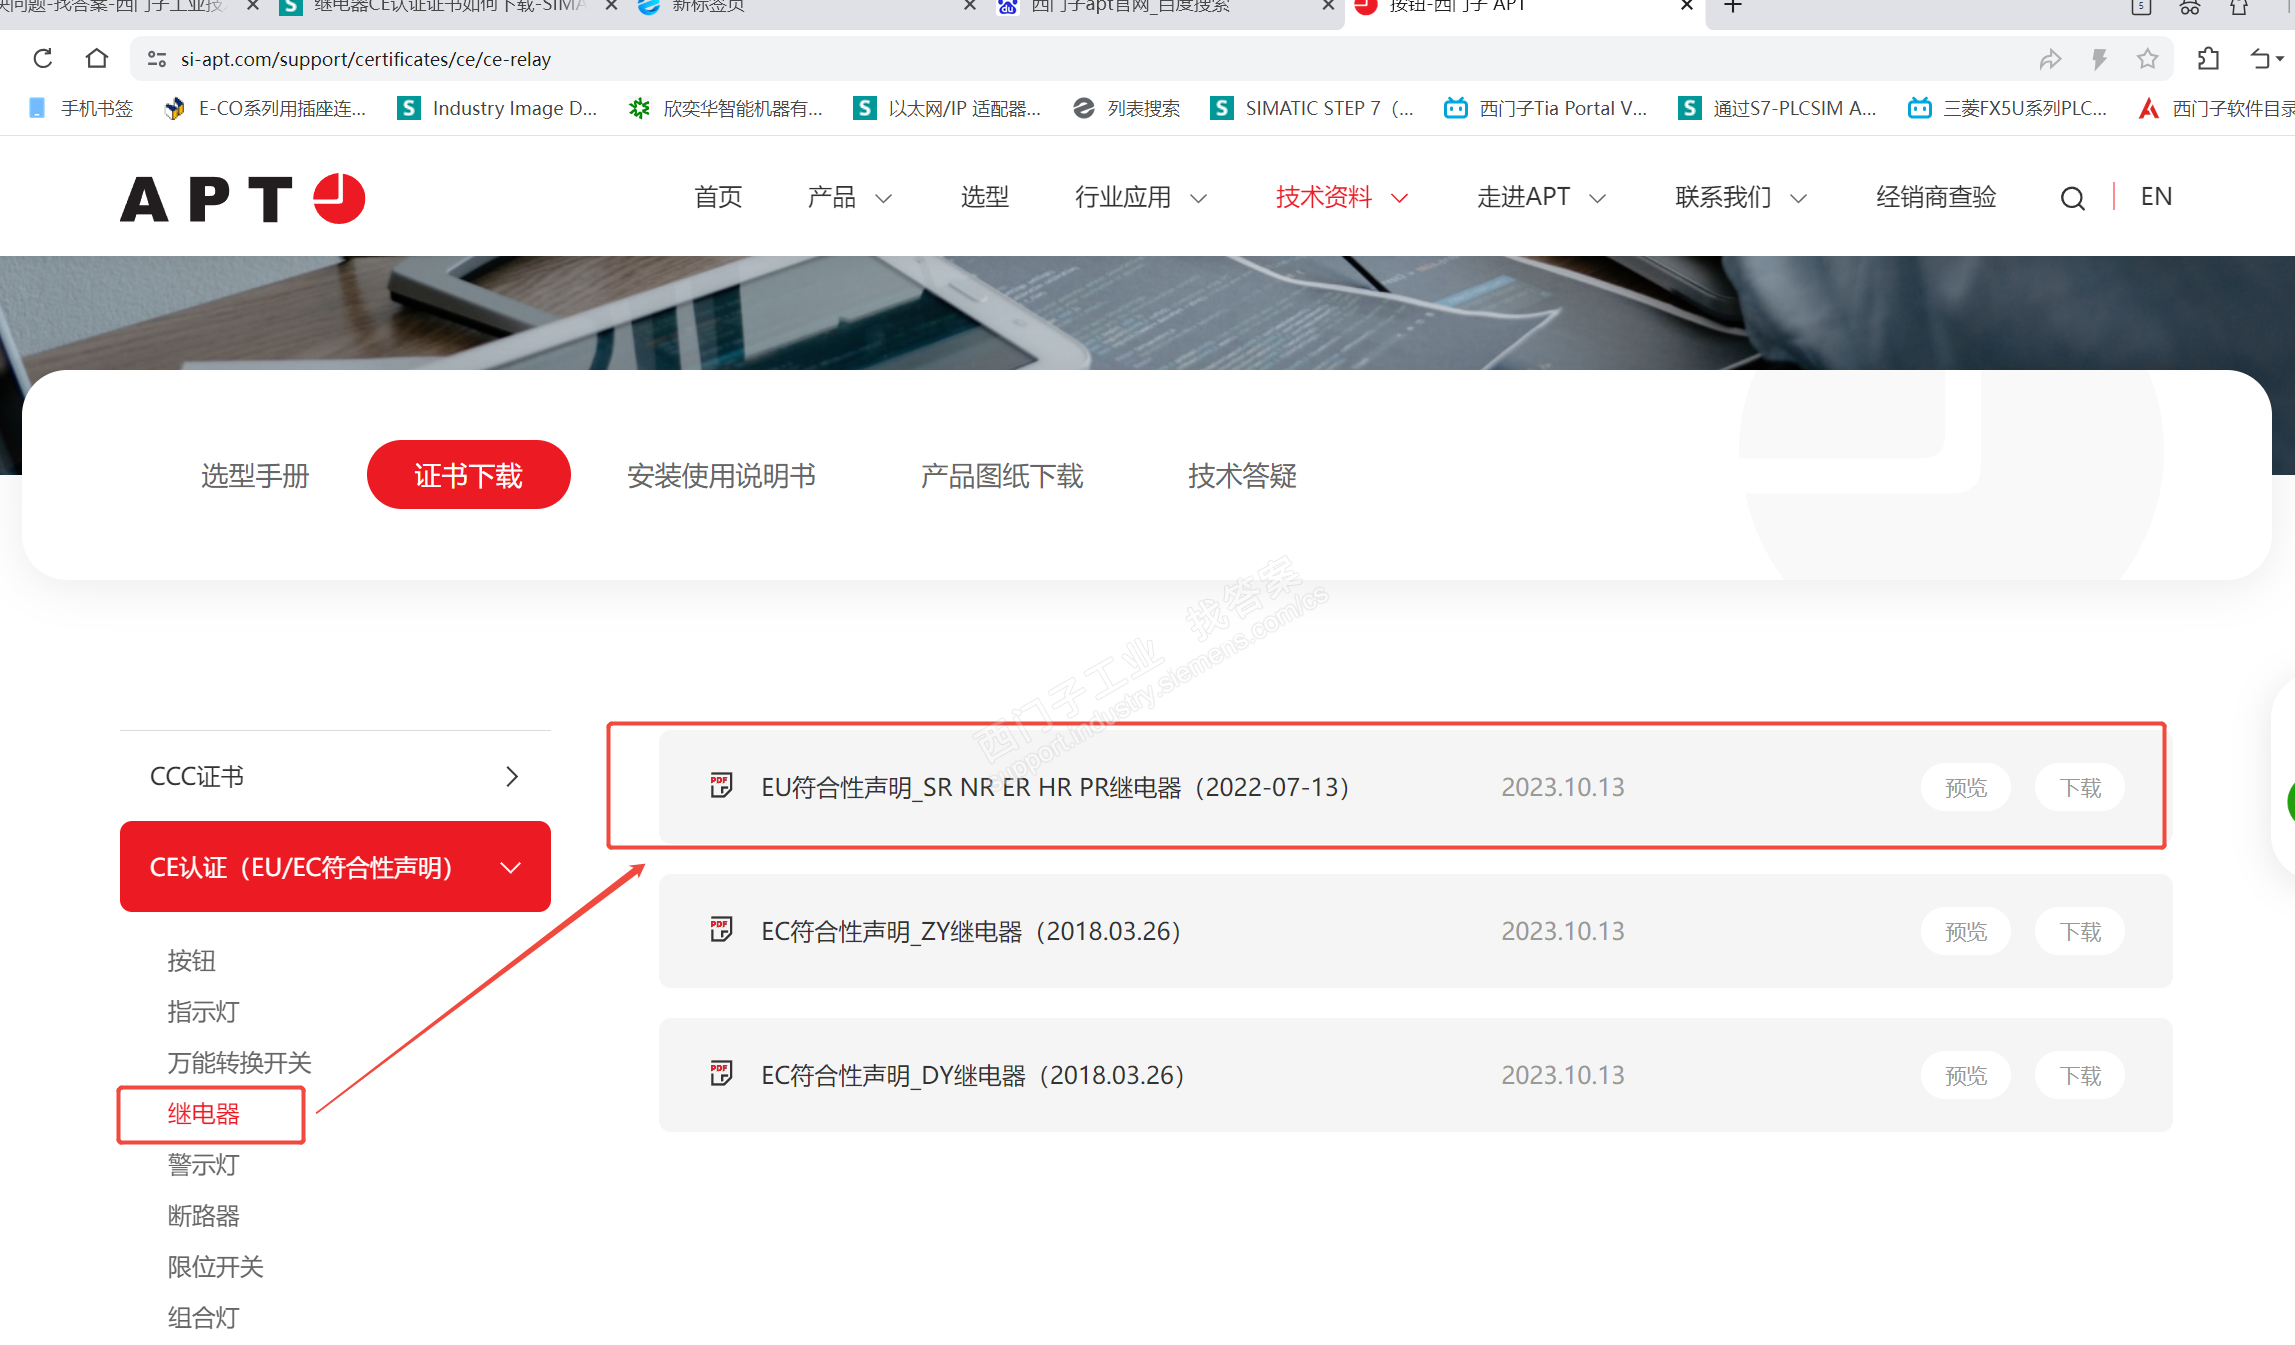Switch to the 产品图纸下载 tab
Screen dimensions: 2295x1345
[x=1001, y=476]
